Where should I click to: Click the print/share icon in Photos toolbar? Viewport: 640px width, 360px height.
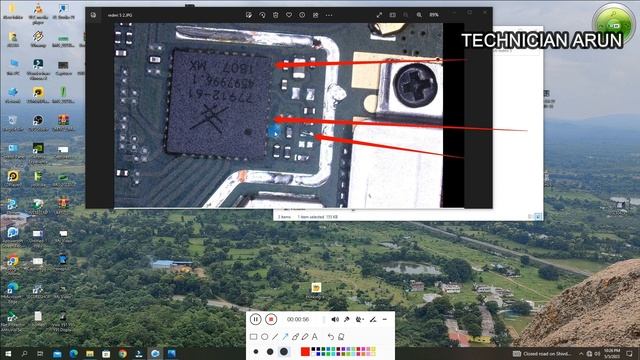(x=316, y=15)
